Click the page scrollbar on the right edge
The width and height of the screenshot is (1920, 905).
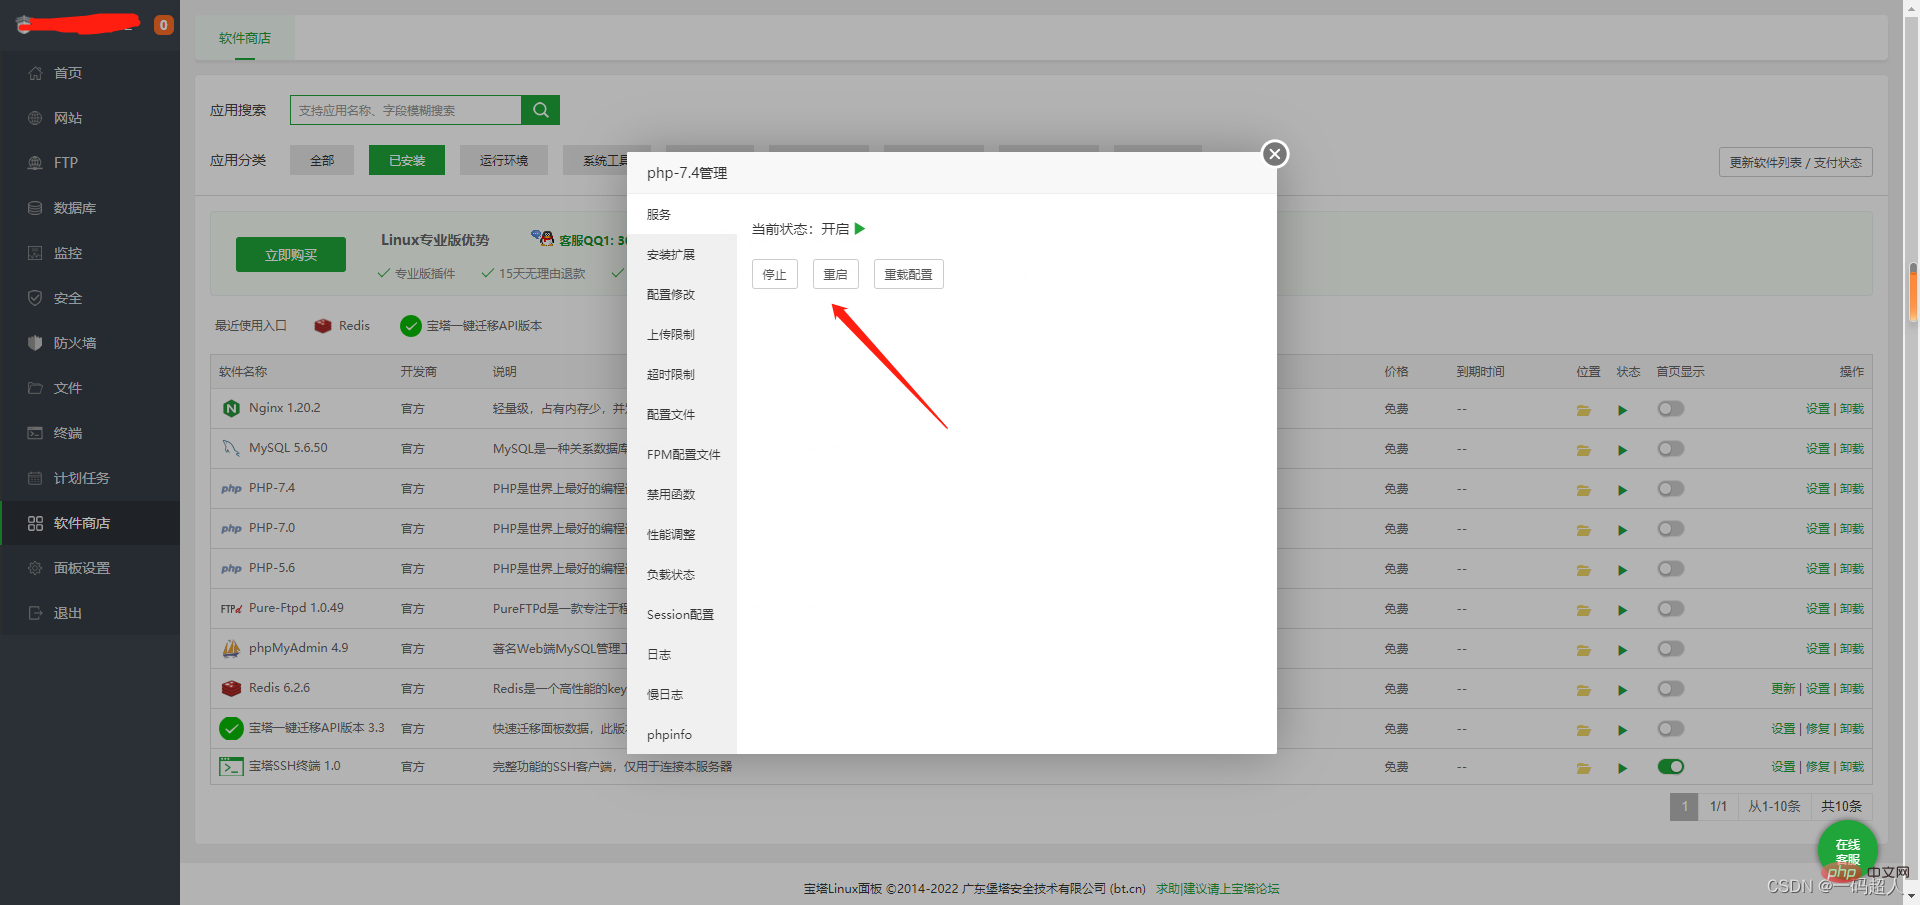click(x=1913, y=290)
